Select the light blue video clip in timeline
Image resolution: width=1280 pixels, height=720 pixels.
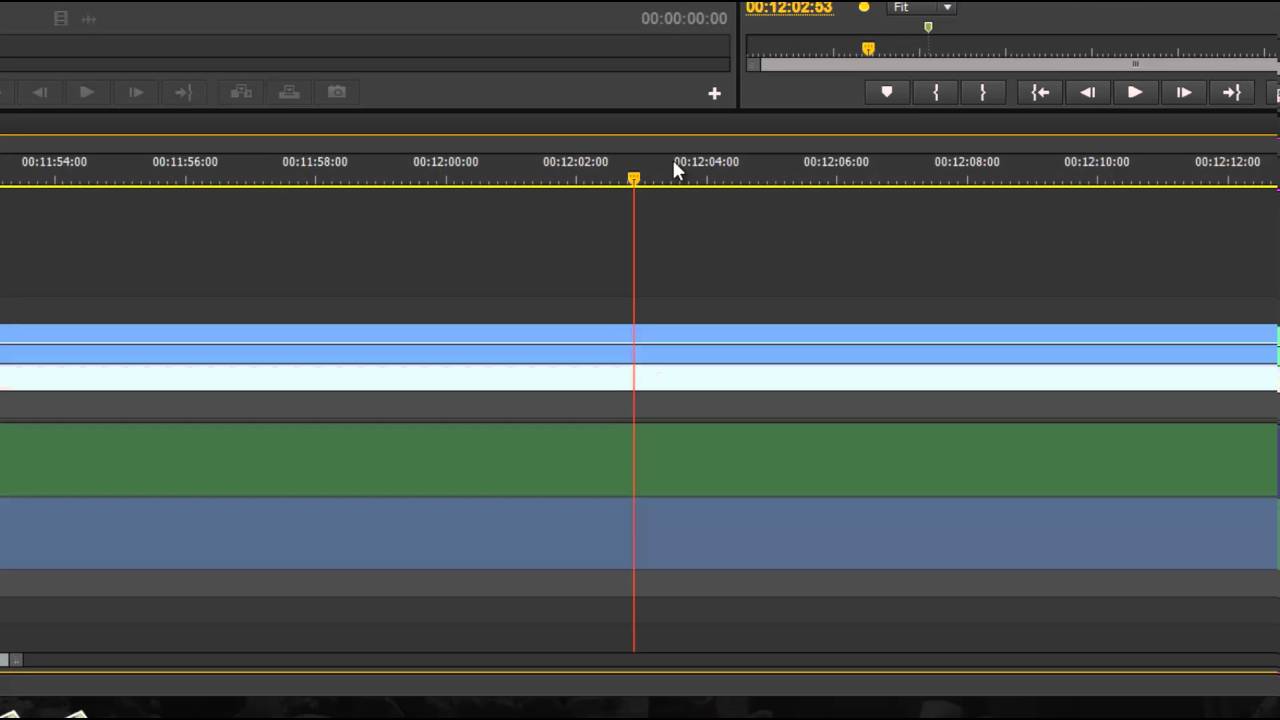point(639,343)
